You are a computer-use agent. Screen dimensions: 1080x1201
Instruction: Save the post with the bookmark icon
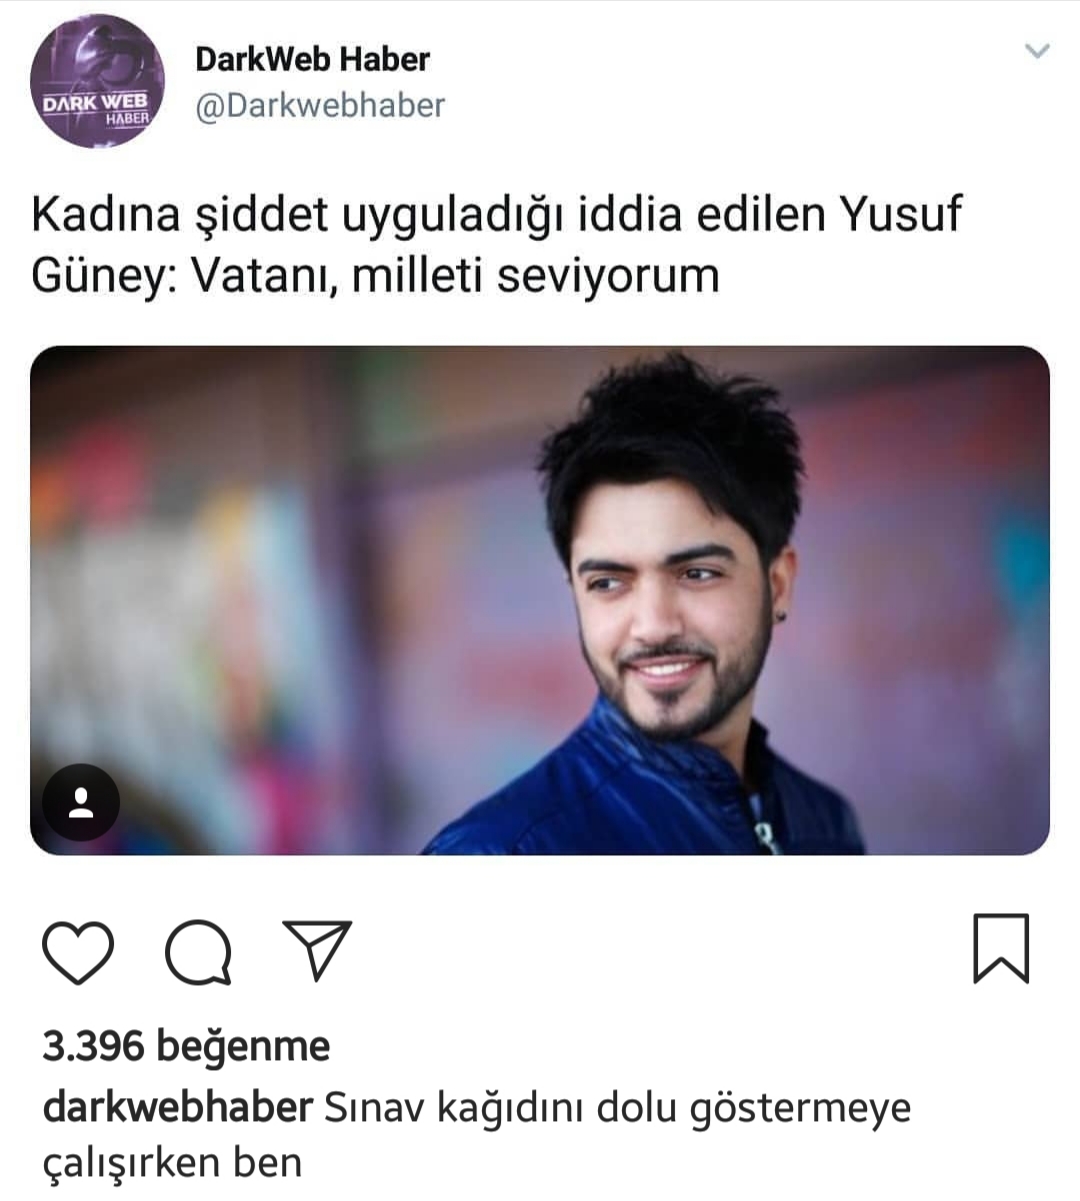(1001, 948)
